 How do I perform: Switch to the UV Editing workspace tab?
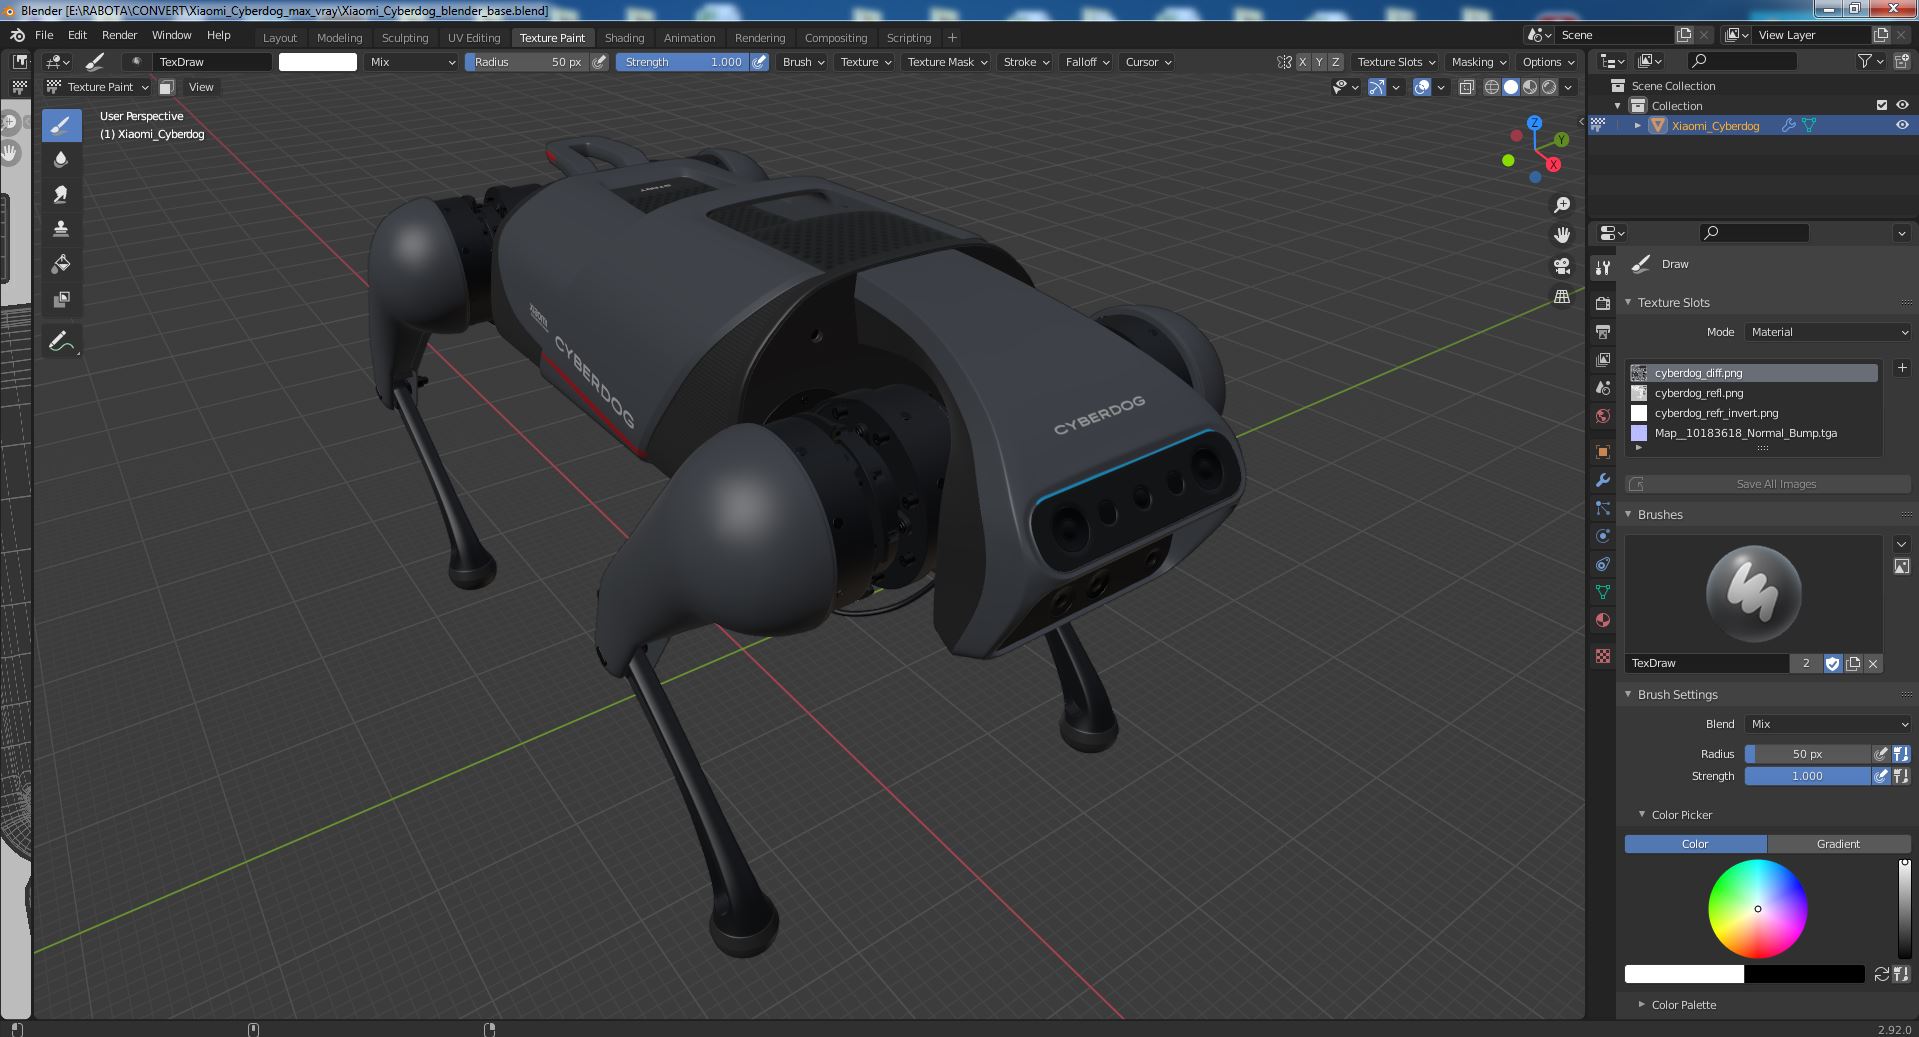[474, 38]
